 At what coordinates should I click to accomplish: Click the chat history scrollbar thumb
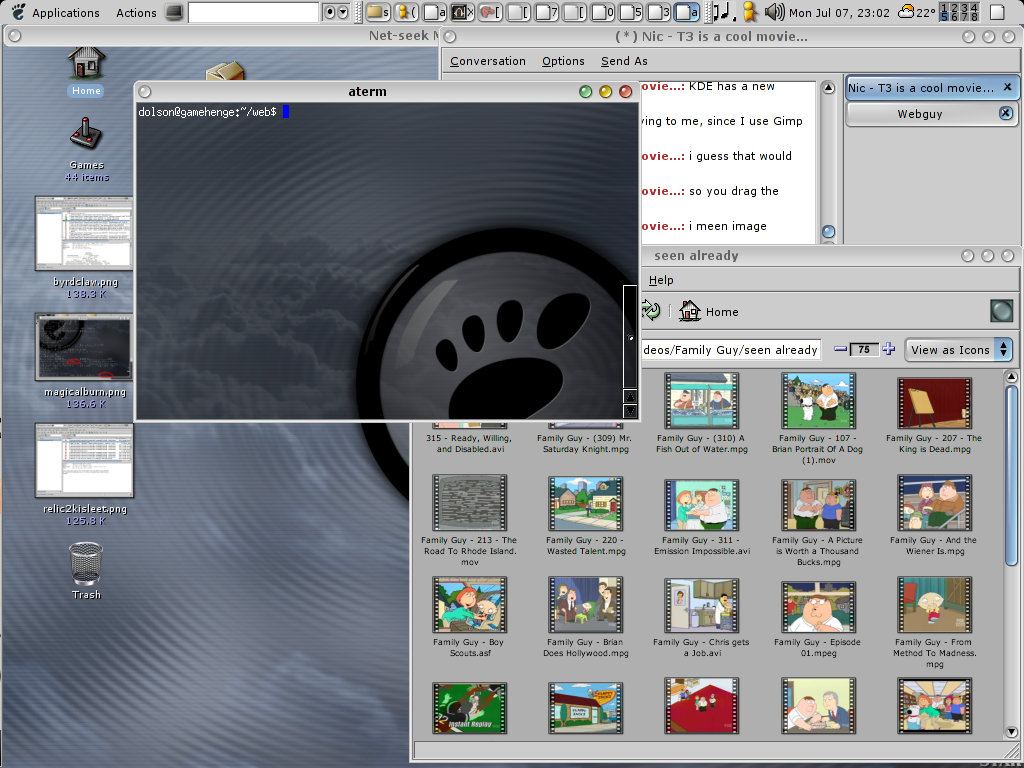pos(828,231)
